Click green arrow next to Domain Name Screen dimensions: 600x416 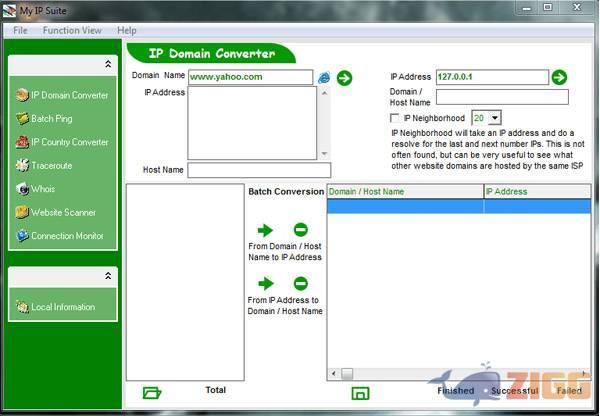click(x=344, y=78)
